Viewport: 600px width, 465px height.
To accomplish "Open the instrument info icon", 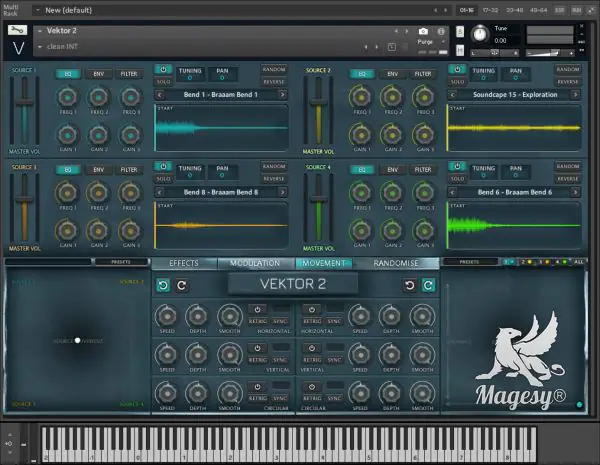I will click(441, 31).
